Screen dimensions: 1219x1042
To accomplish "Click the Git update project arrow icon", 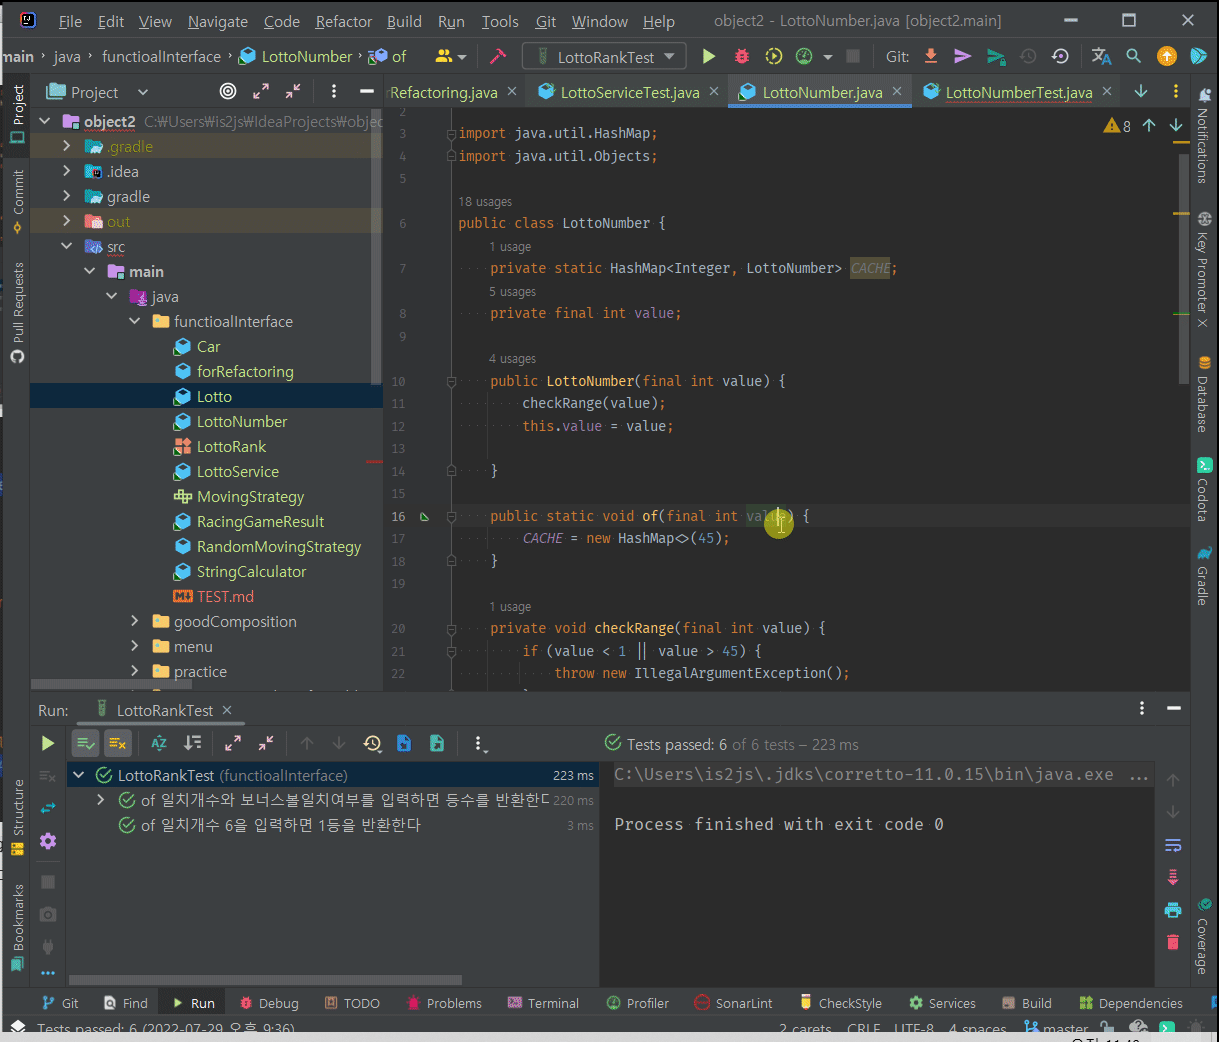I will 931,57.
